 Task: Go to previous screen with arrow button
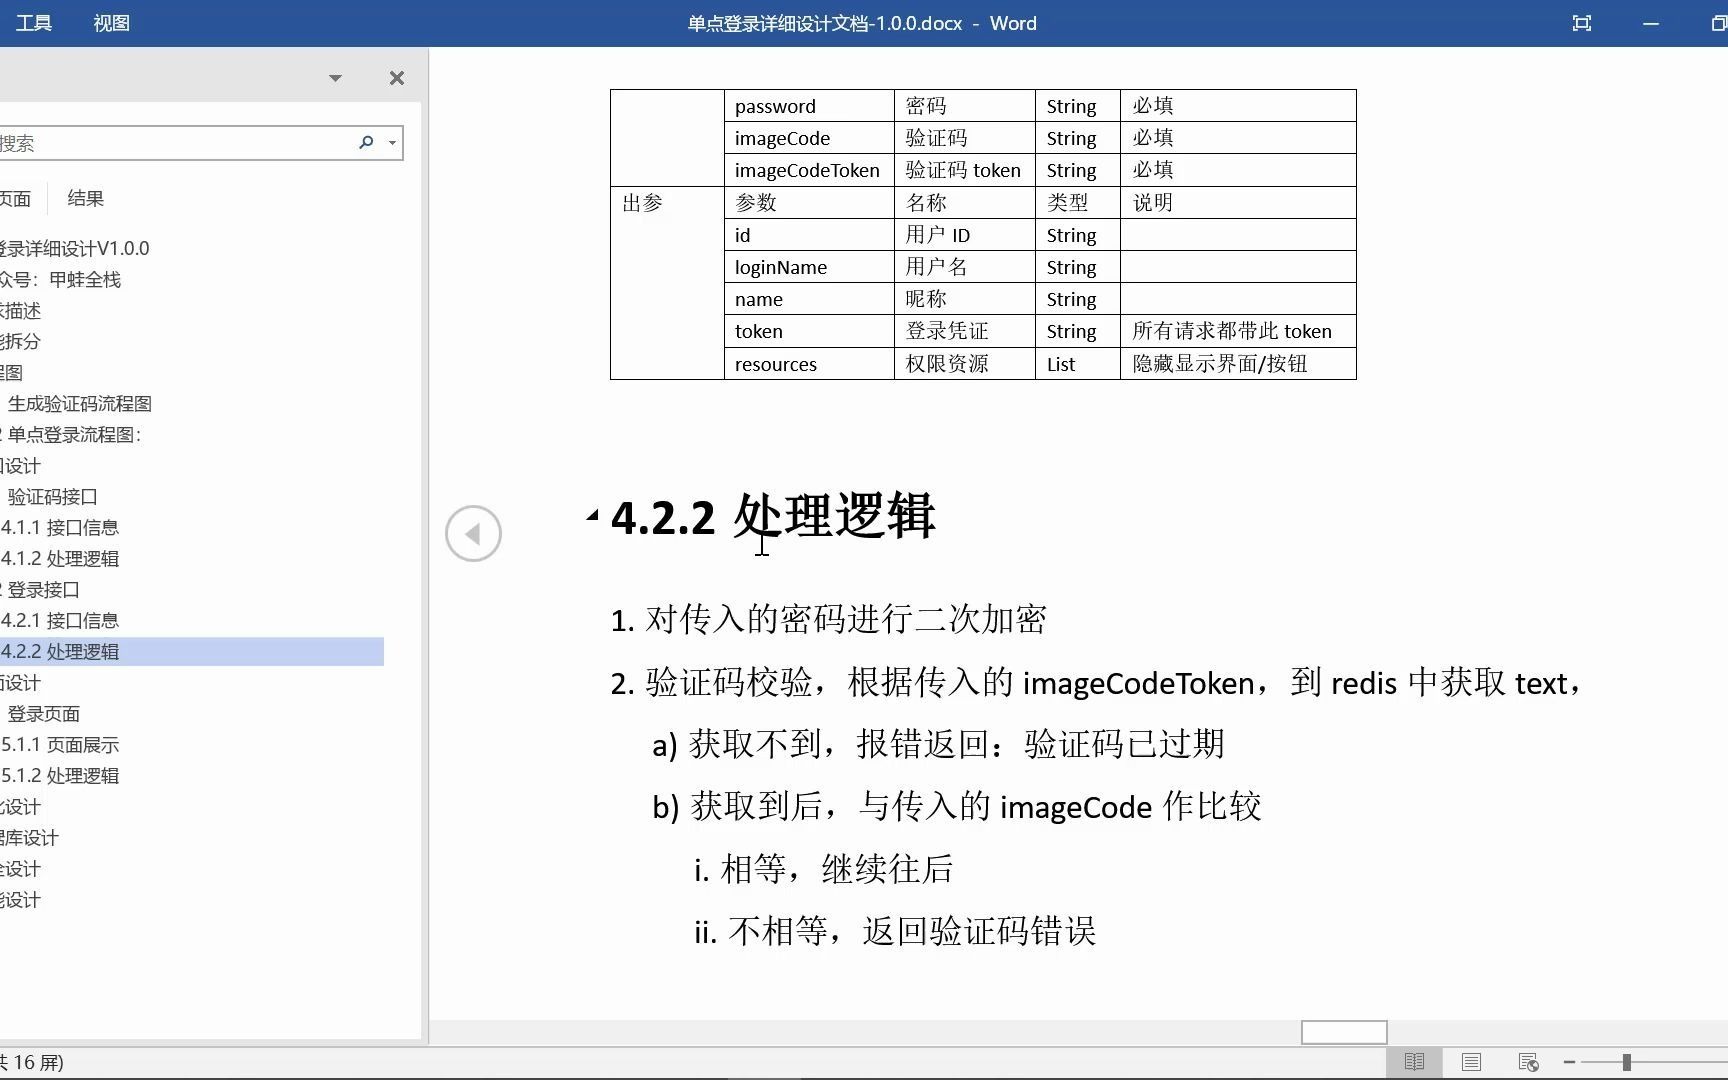tap(473, 533)
